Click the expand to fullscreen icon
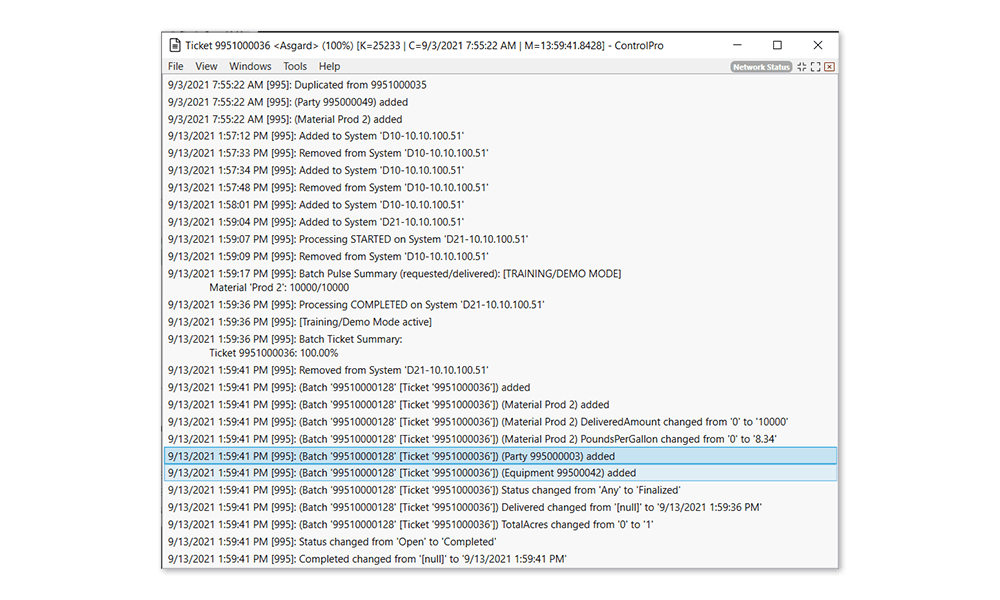The image size is (1000, 600). tap(816, 67)
